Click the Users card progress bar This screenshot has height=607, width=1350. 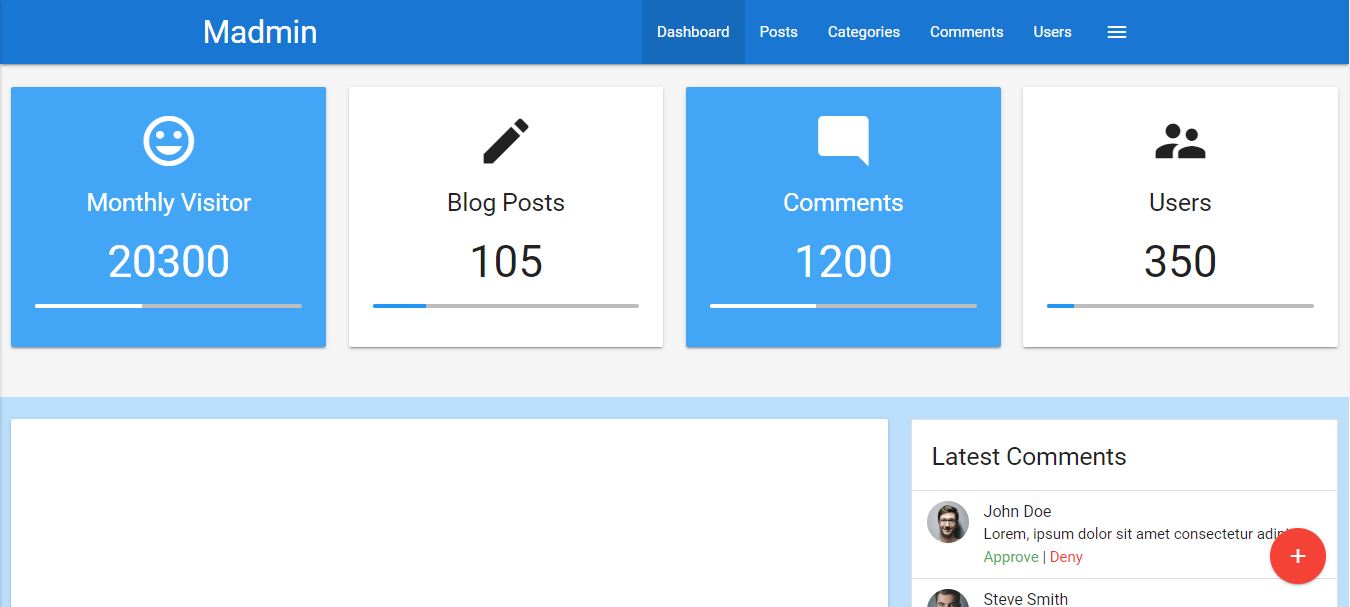pos(1180,306)
